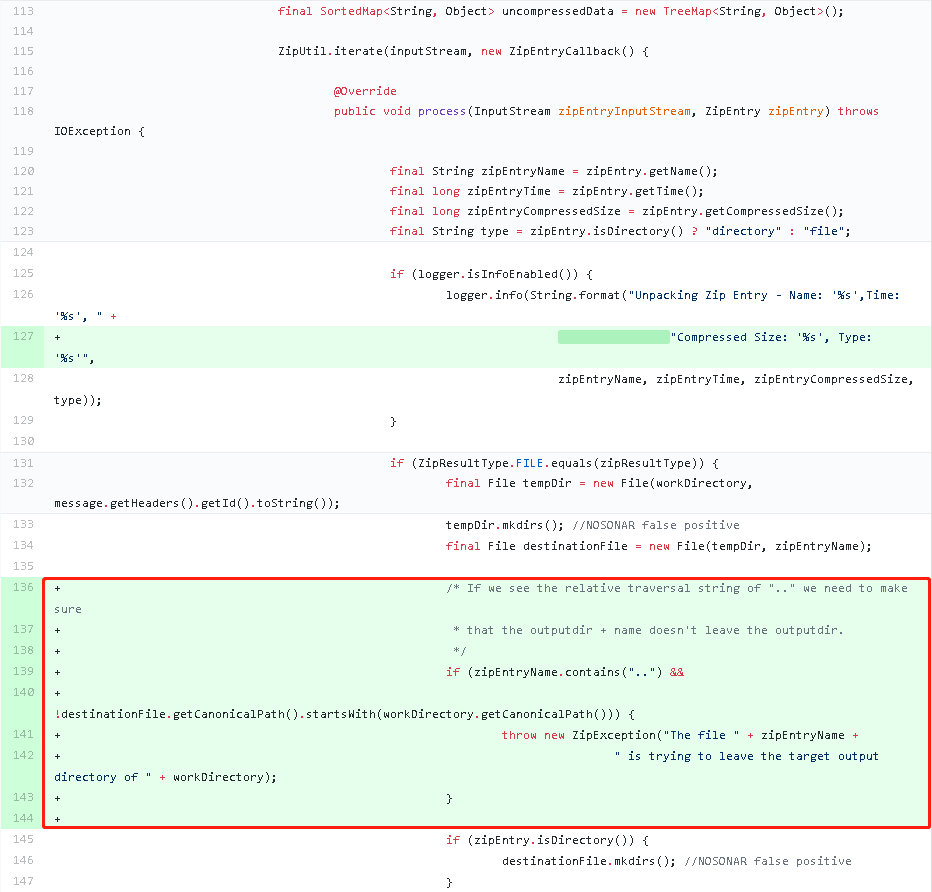932x892 pixels.
Task: Click destinationFile.mkdirs() on line 146
Action: (589, 861)
